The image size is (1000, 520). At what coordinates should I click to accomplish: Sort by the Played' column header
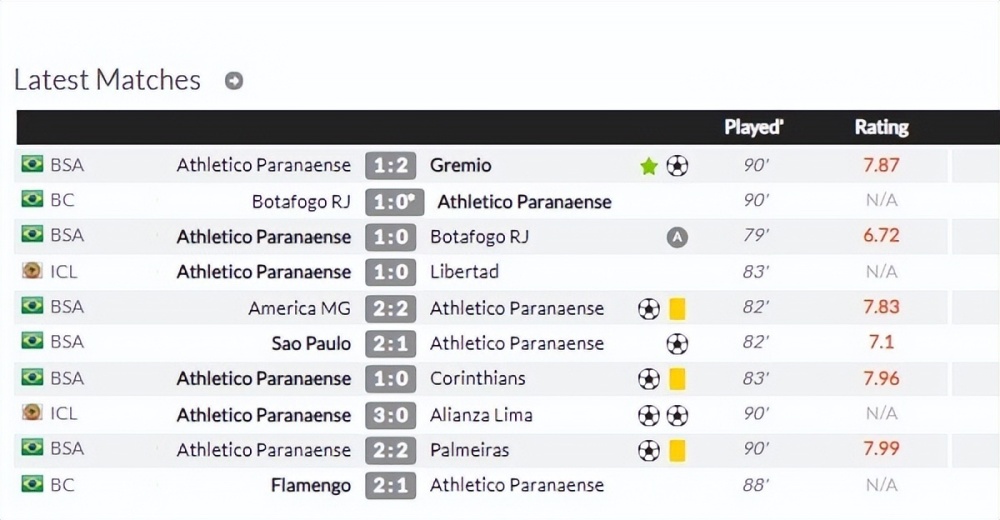click(x=754, y=127)
